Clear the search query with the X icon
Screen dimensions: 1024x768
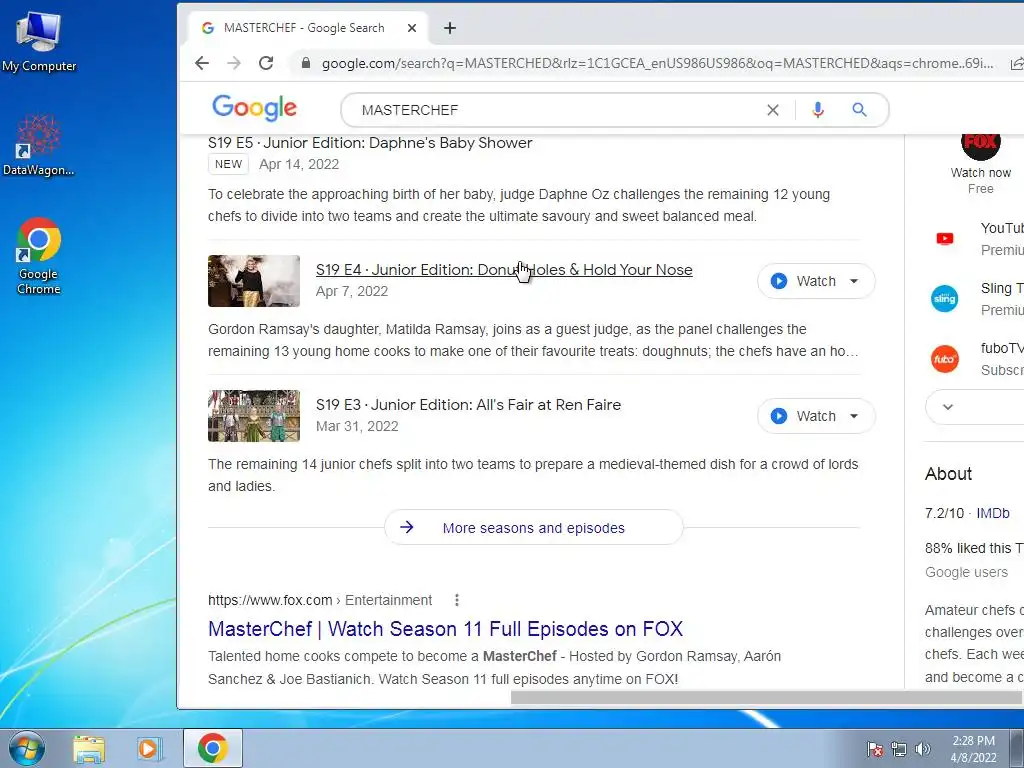tap(773, 110)
